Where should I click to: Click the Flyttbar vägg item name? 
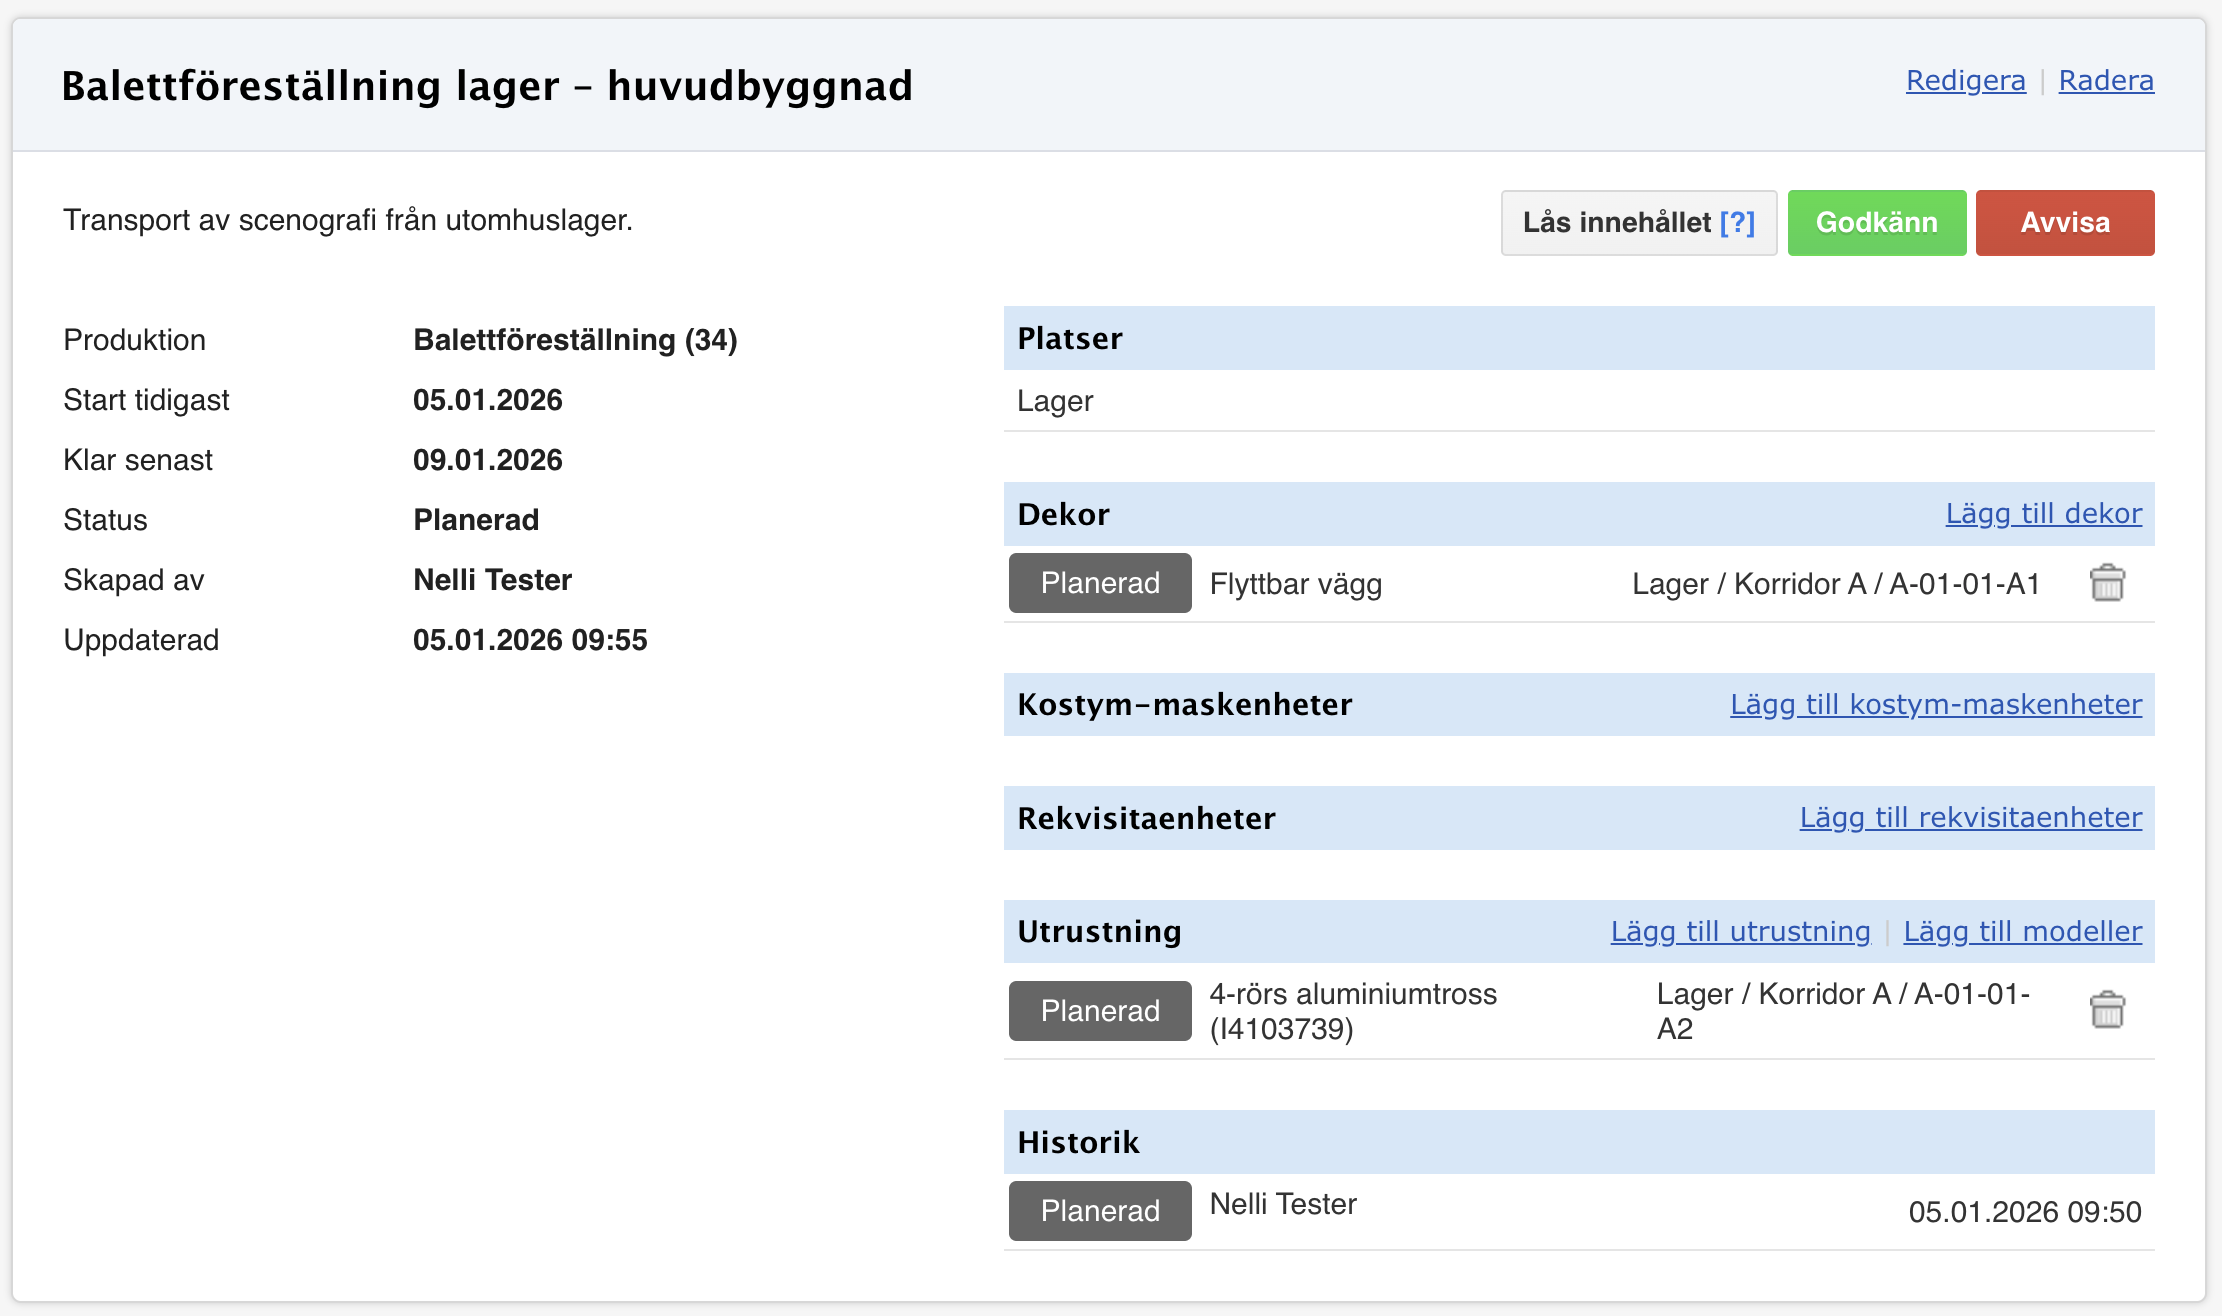(x=1295, y=584)
